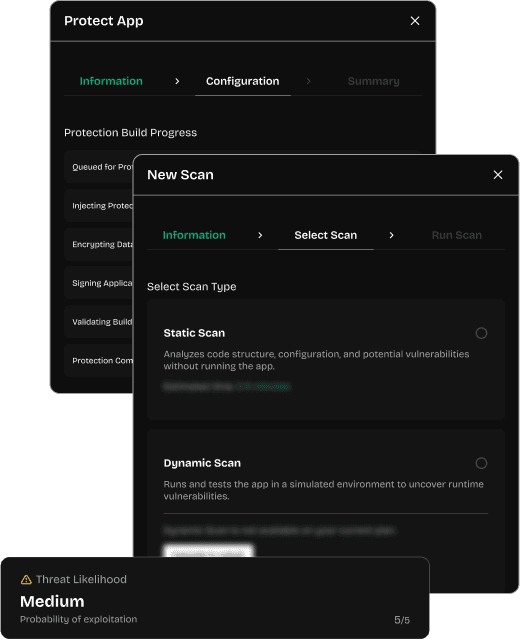Click the Protection Complete row
Viewport: 520px width, 640px height.
coord(99,361)
